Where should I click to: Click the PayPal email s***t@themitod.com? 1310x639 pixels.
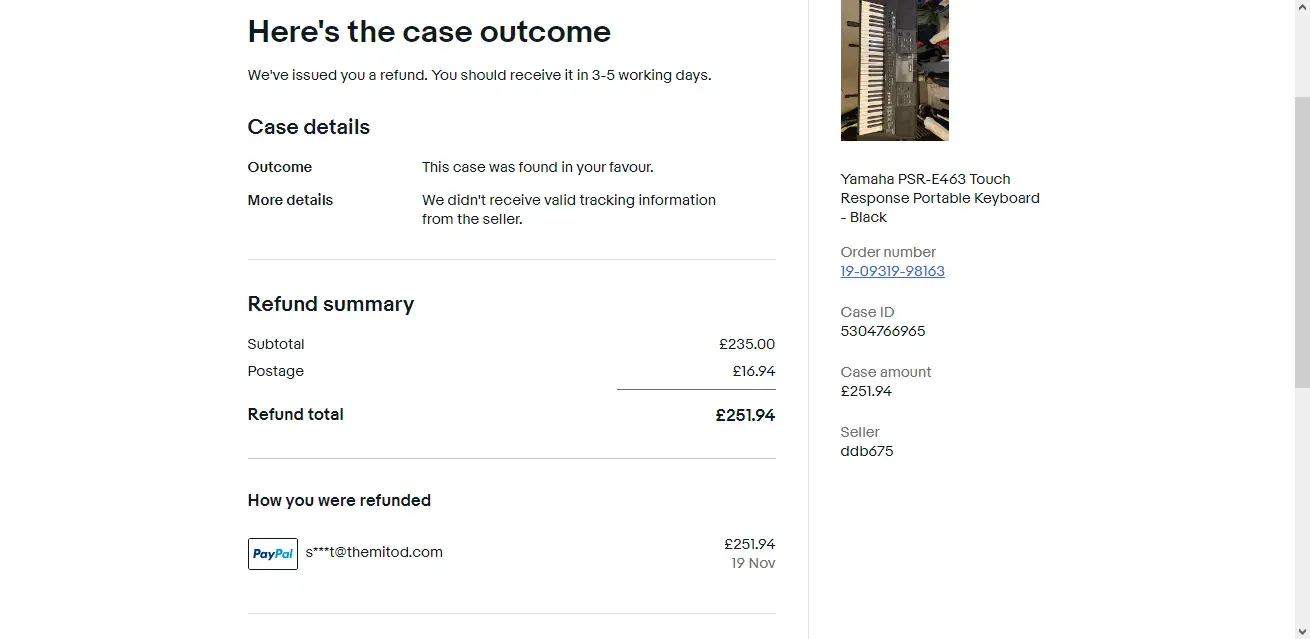(374, 552)
